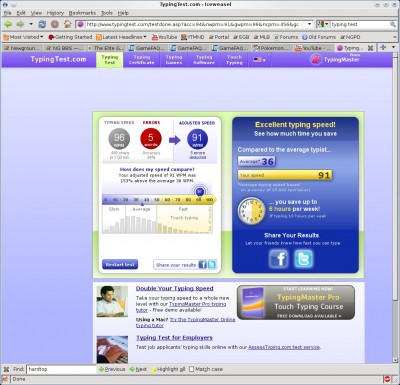Open a new tab with plus icon
The width and height of the screenshot is (400, 385).
pyautogui.click(x=383, y=47)
